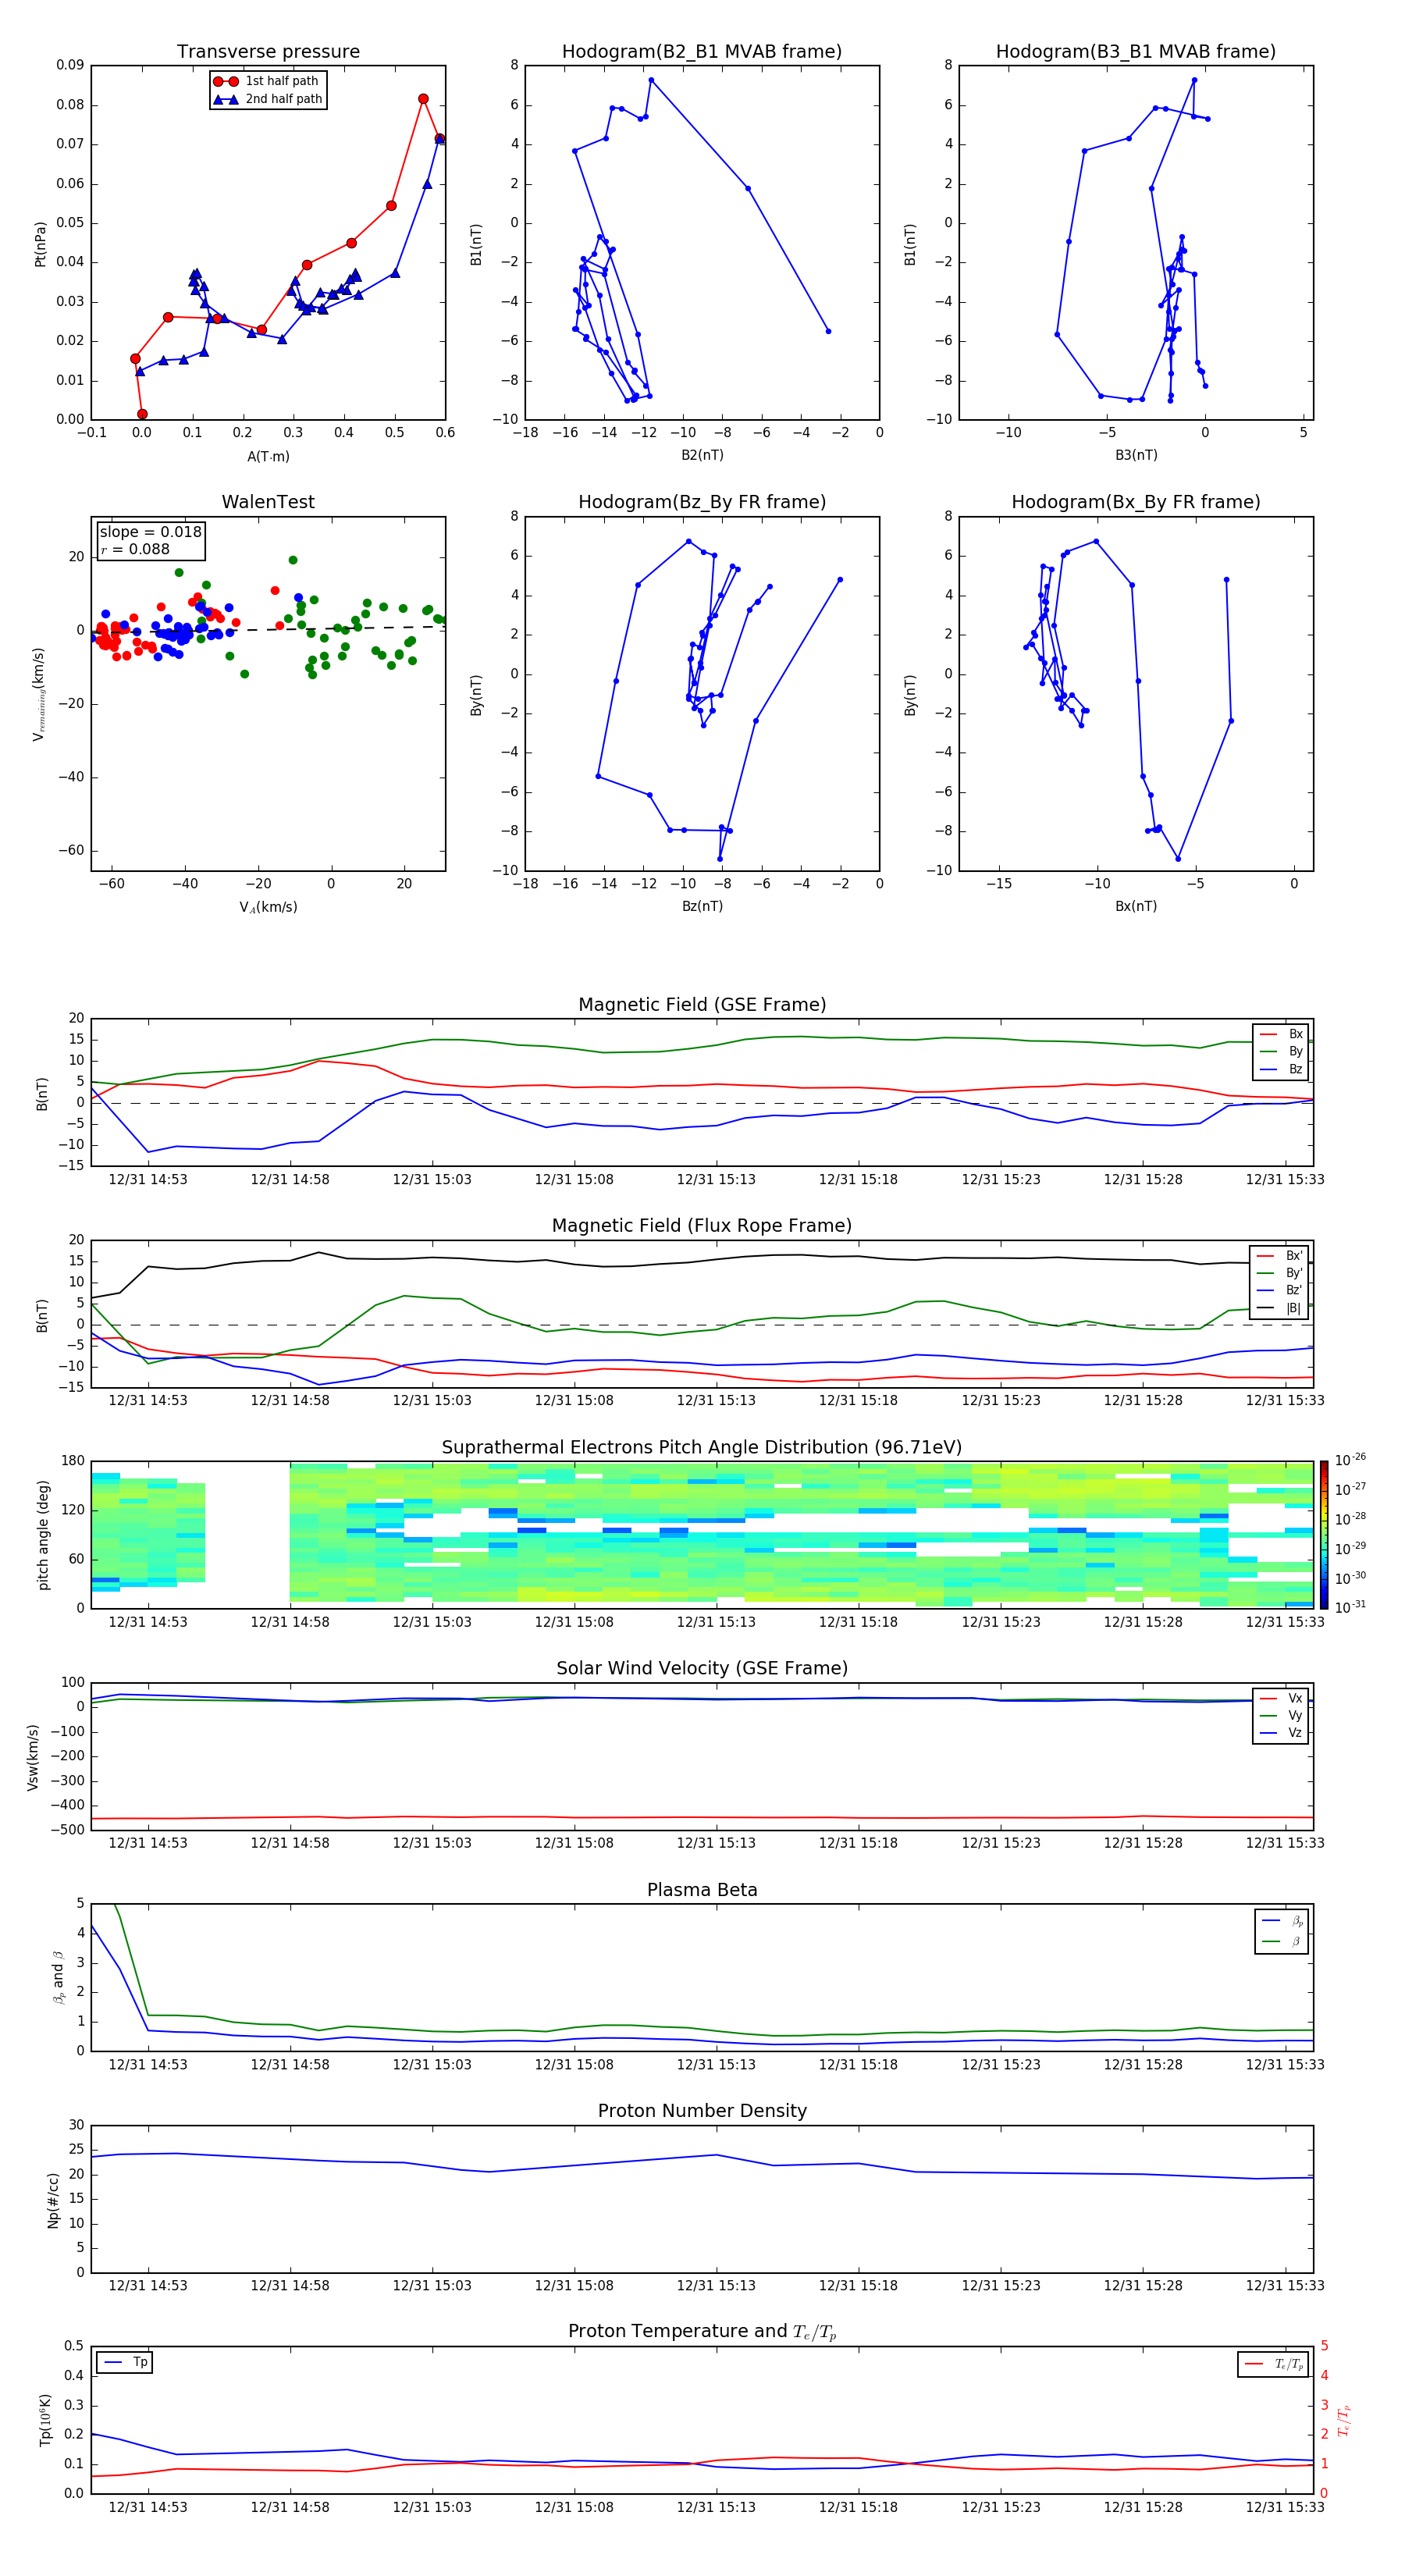This screenshot has width=1405, height=2576.
Task: Click the 'Transverse pressure' plot title
Action: [x=268, y=51]
